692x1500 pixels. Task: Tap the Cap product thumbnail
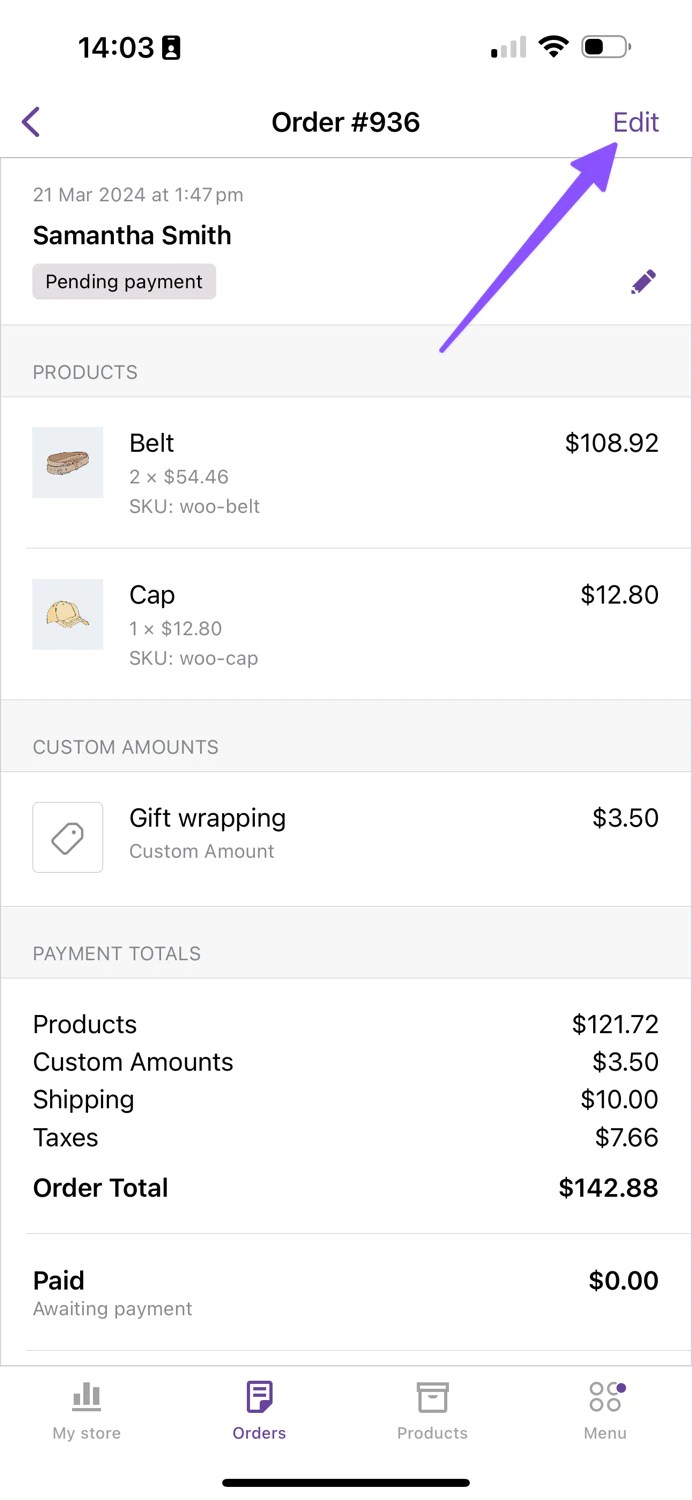click(68, 614)
